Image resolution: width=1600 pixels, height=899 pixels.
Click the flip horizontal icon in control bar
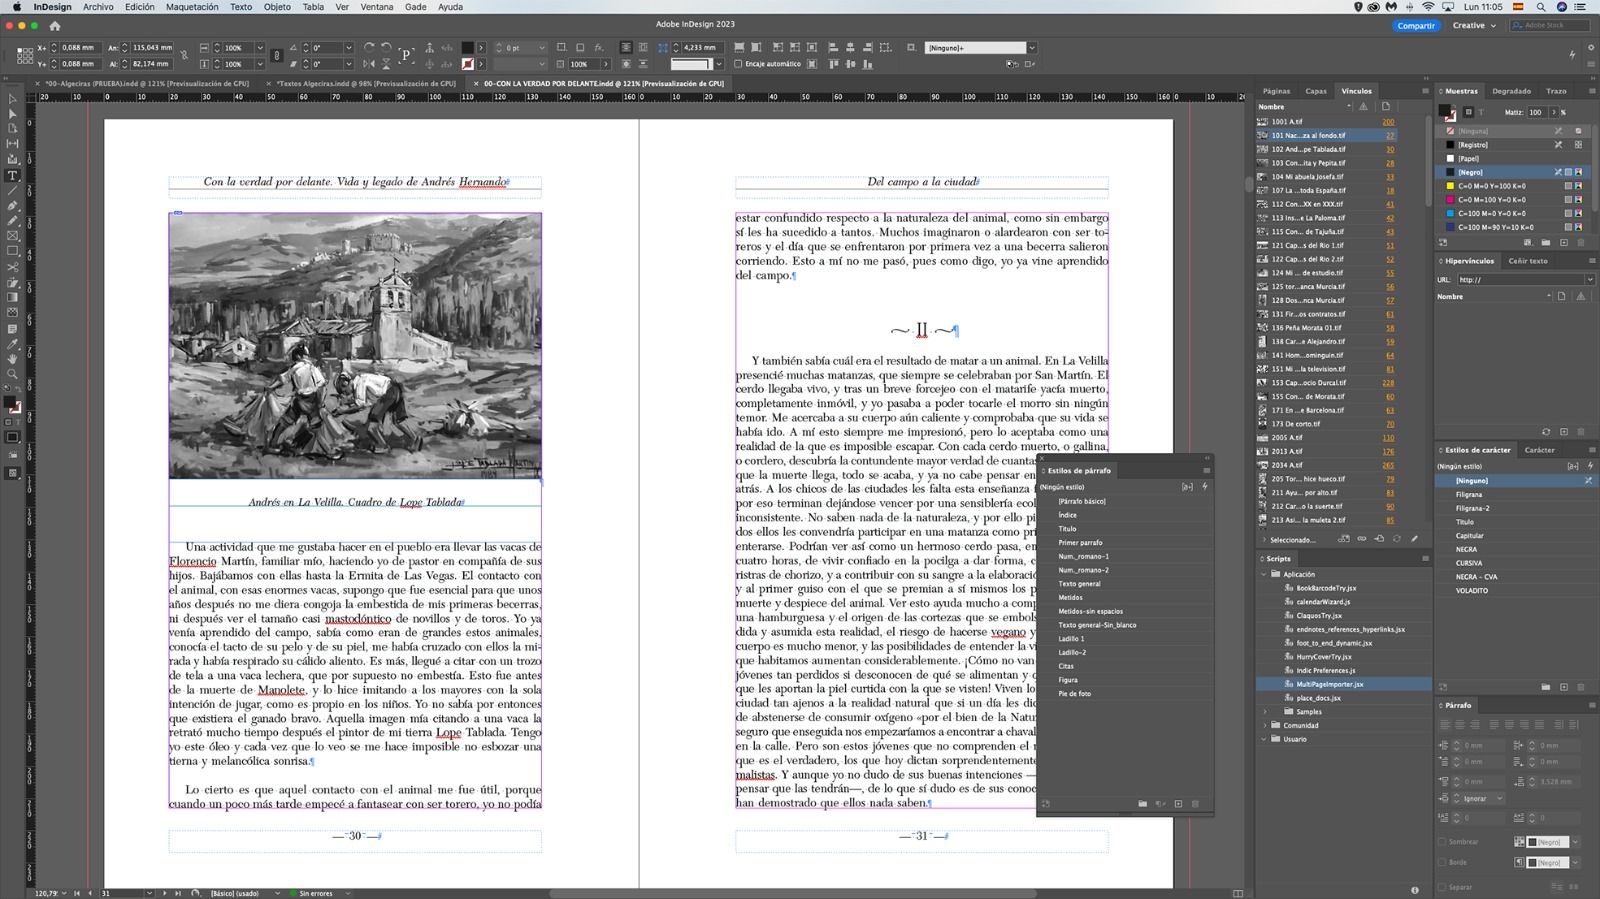369,64
